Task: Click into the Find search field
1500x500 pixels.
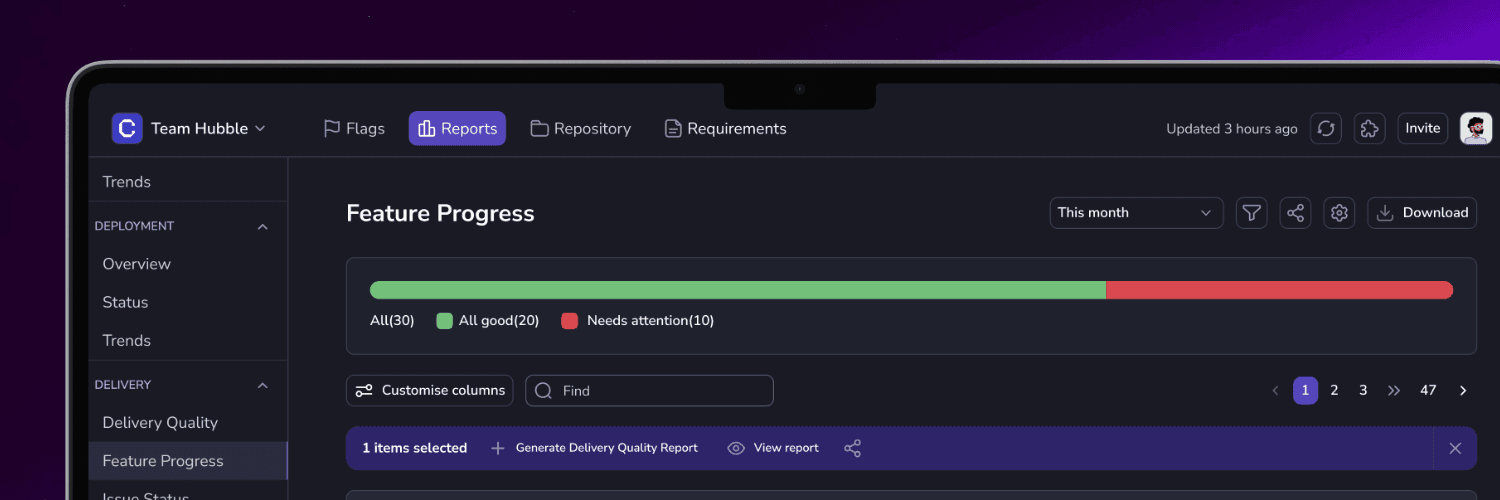Action: click(x=649, y=390)
